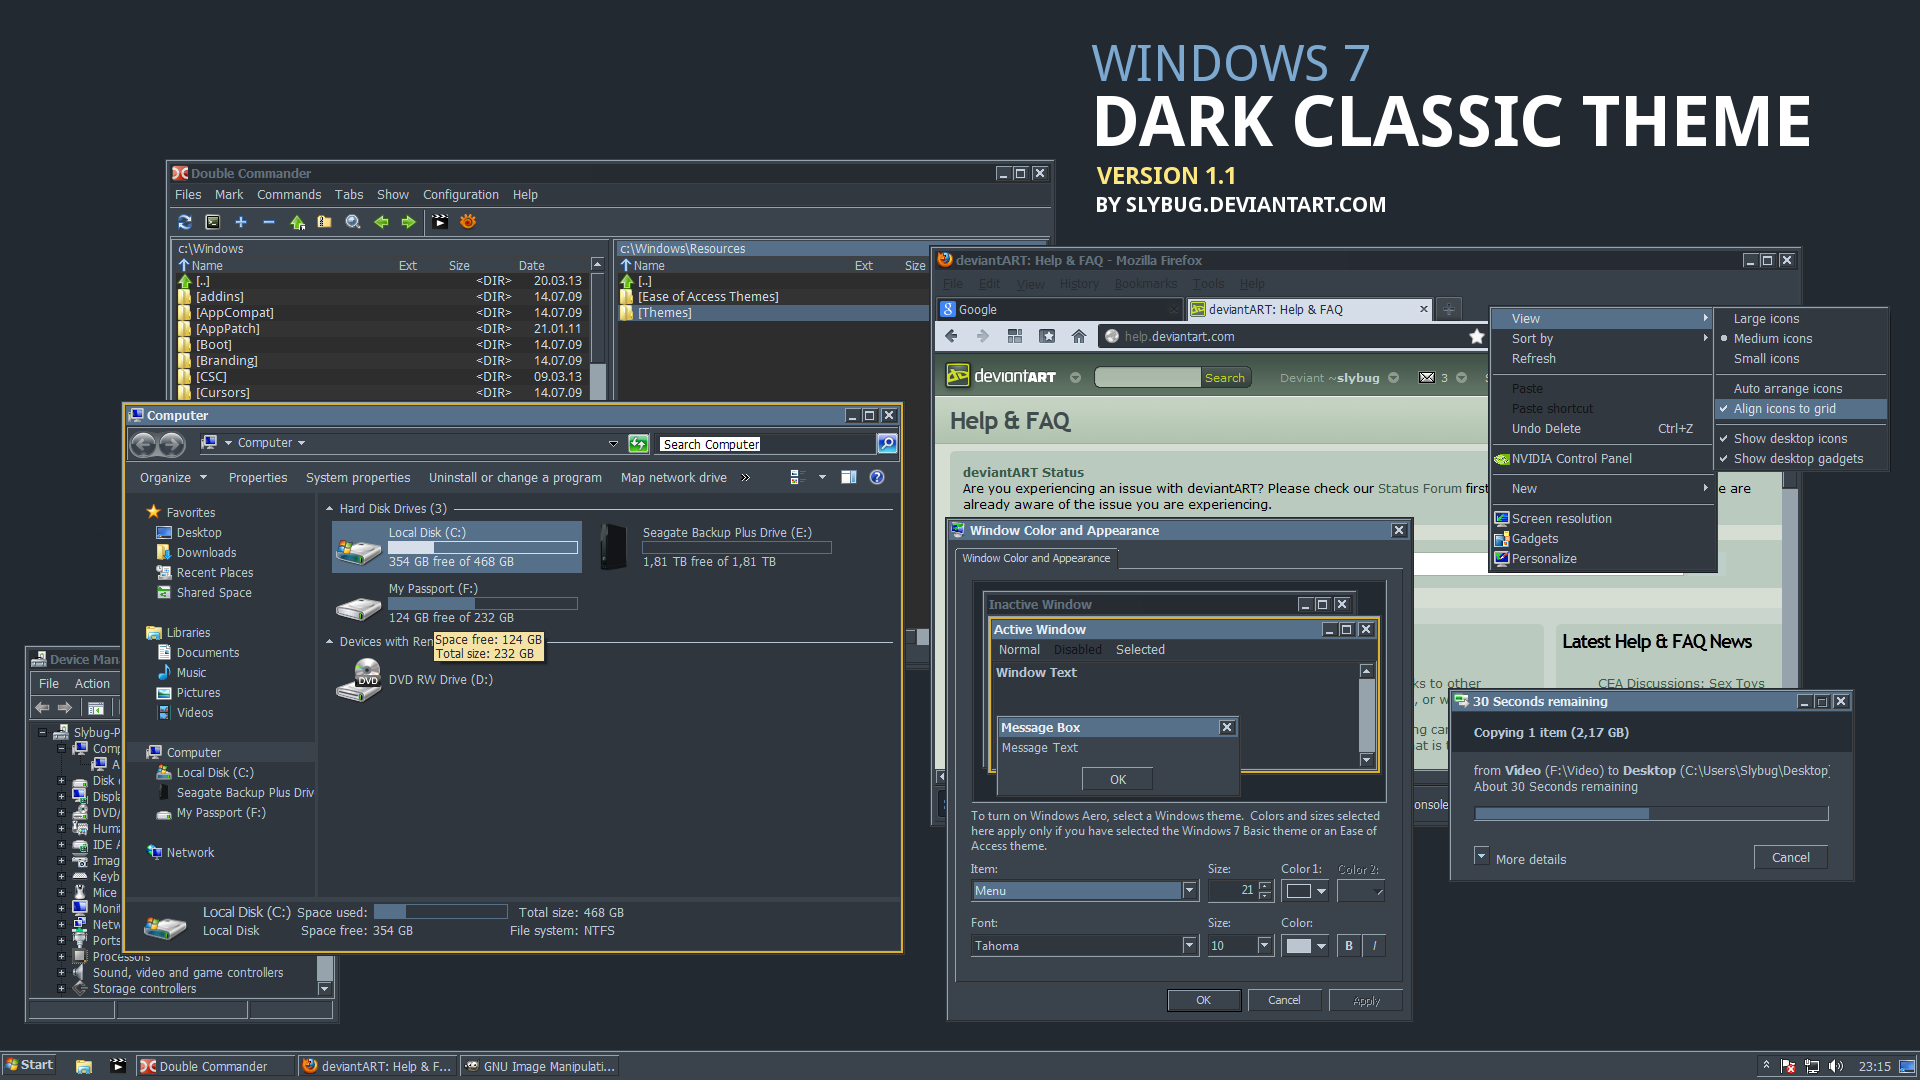Viewport: 1920px width, 1080px height.
Task: Click Map network drive in Explorer toolbar
Action: pyautogui.click(x=673, y=478)
